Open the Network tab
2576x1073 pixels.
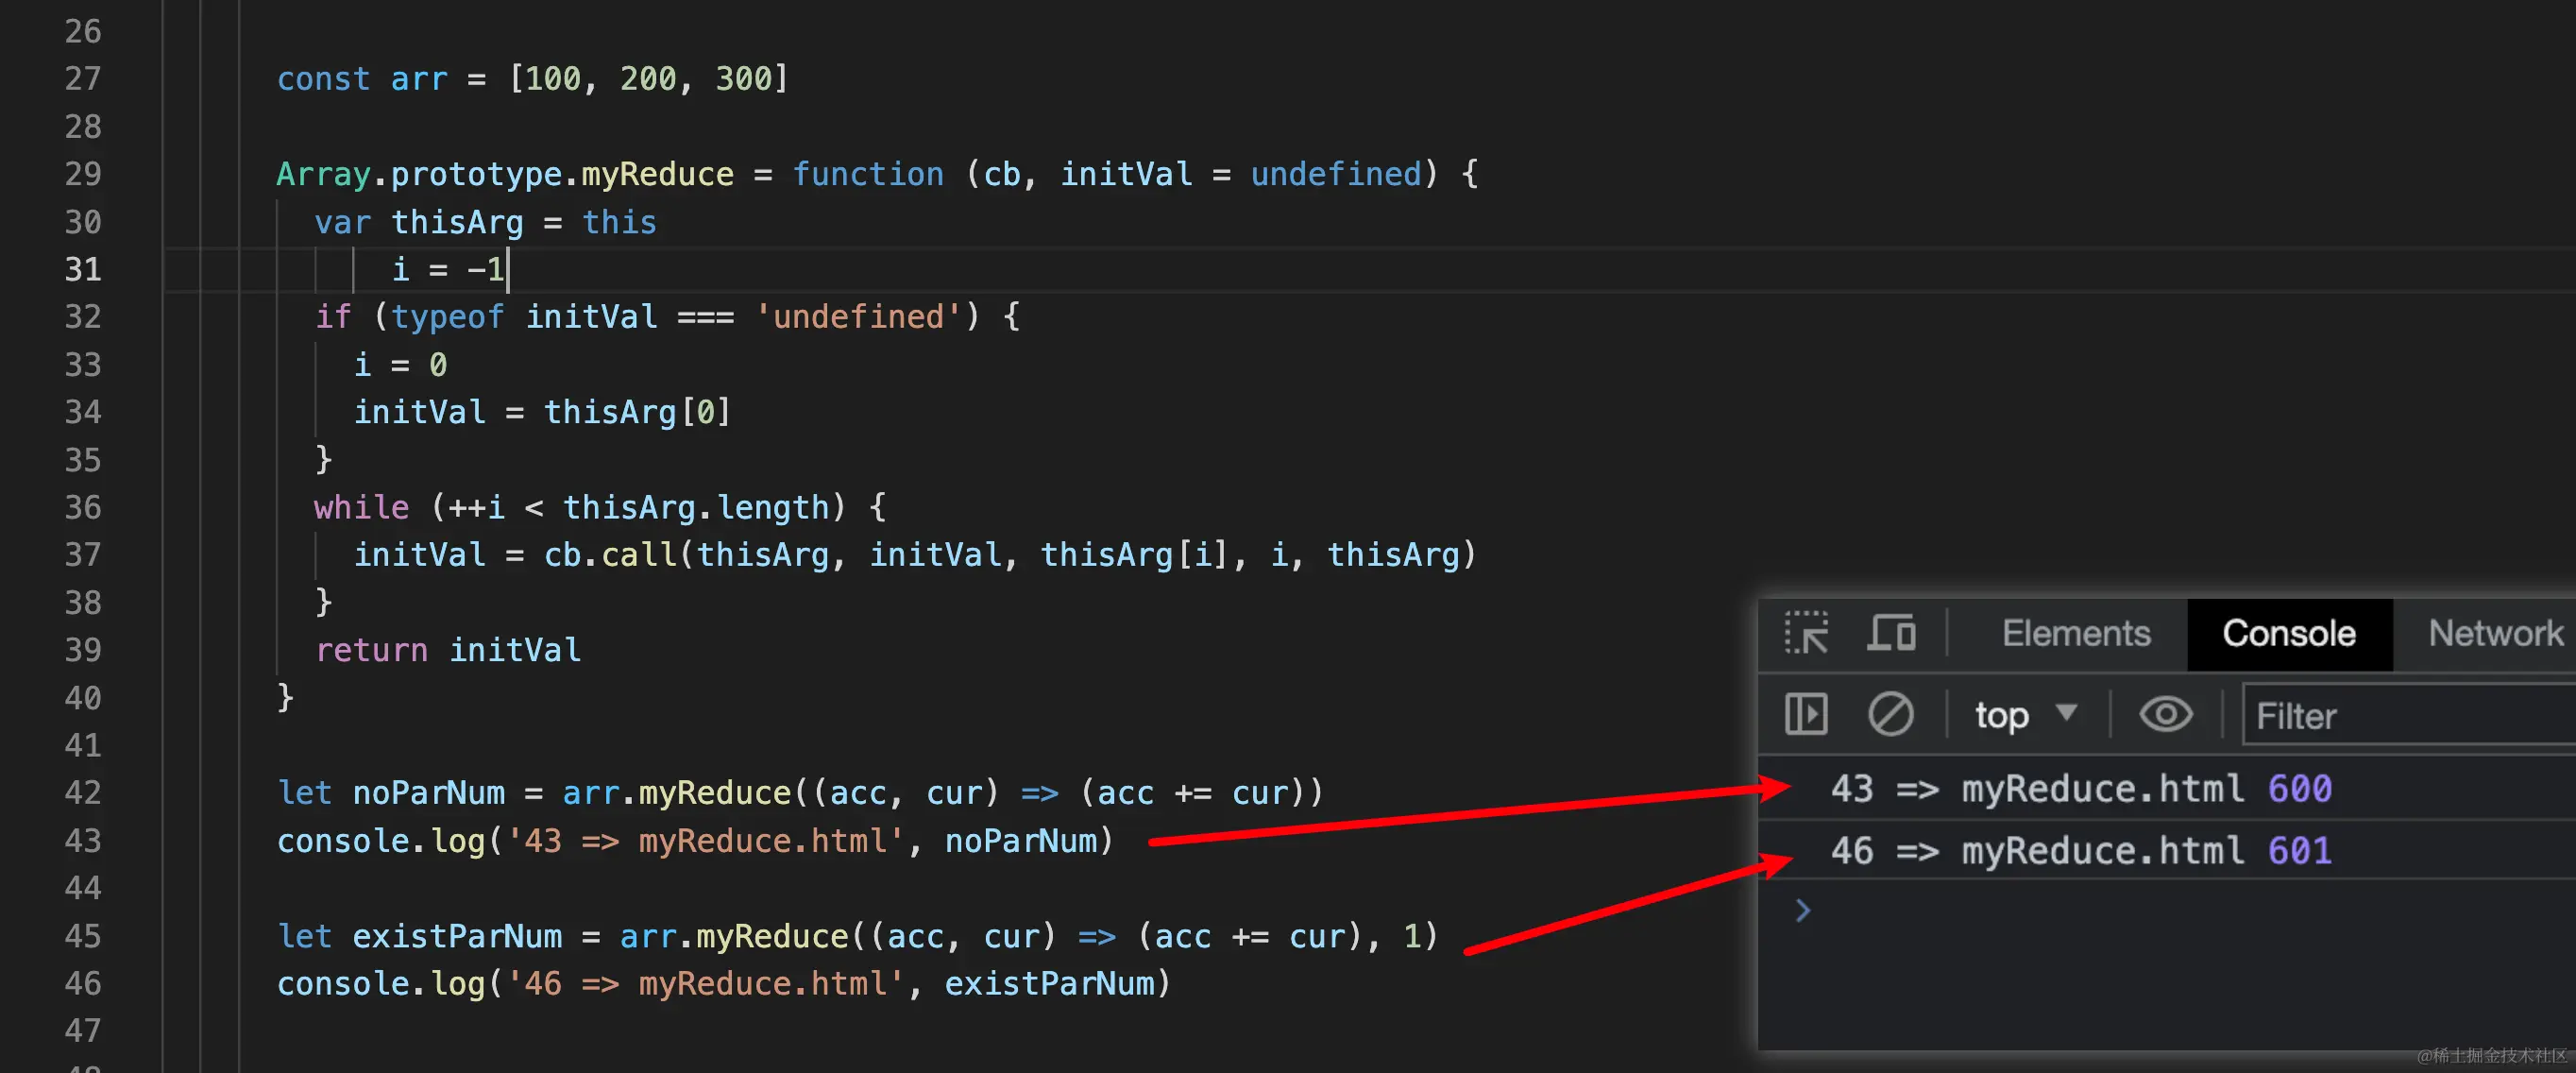pyautogui.click(x=2495, y=634)
